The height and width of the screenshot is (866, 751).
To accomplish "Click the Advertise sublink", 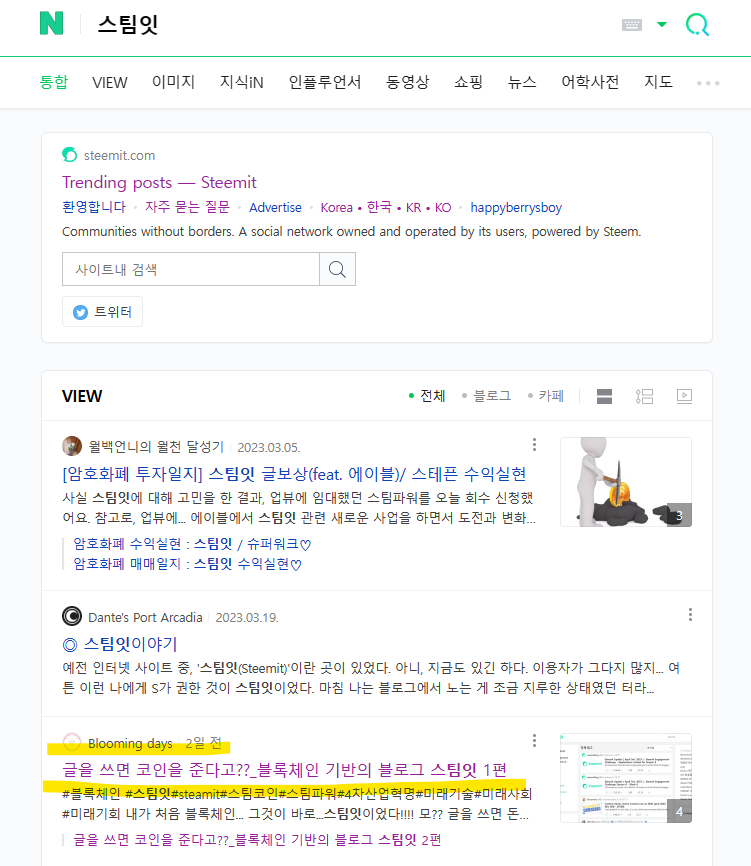I will (x=275, y=208).
